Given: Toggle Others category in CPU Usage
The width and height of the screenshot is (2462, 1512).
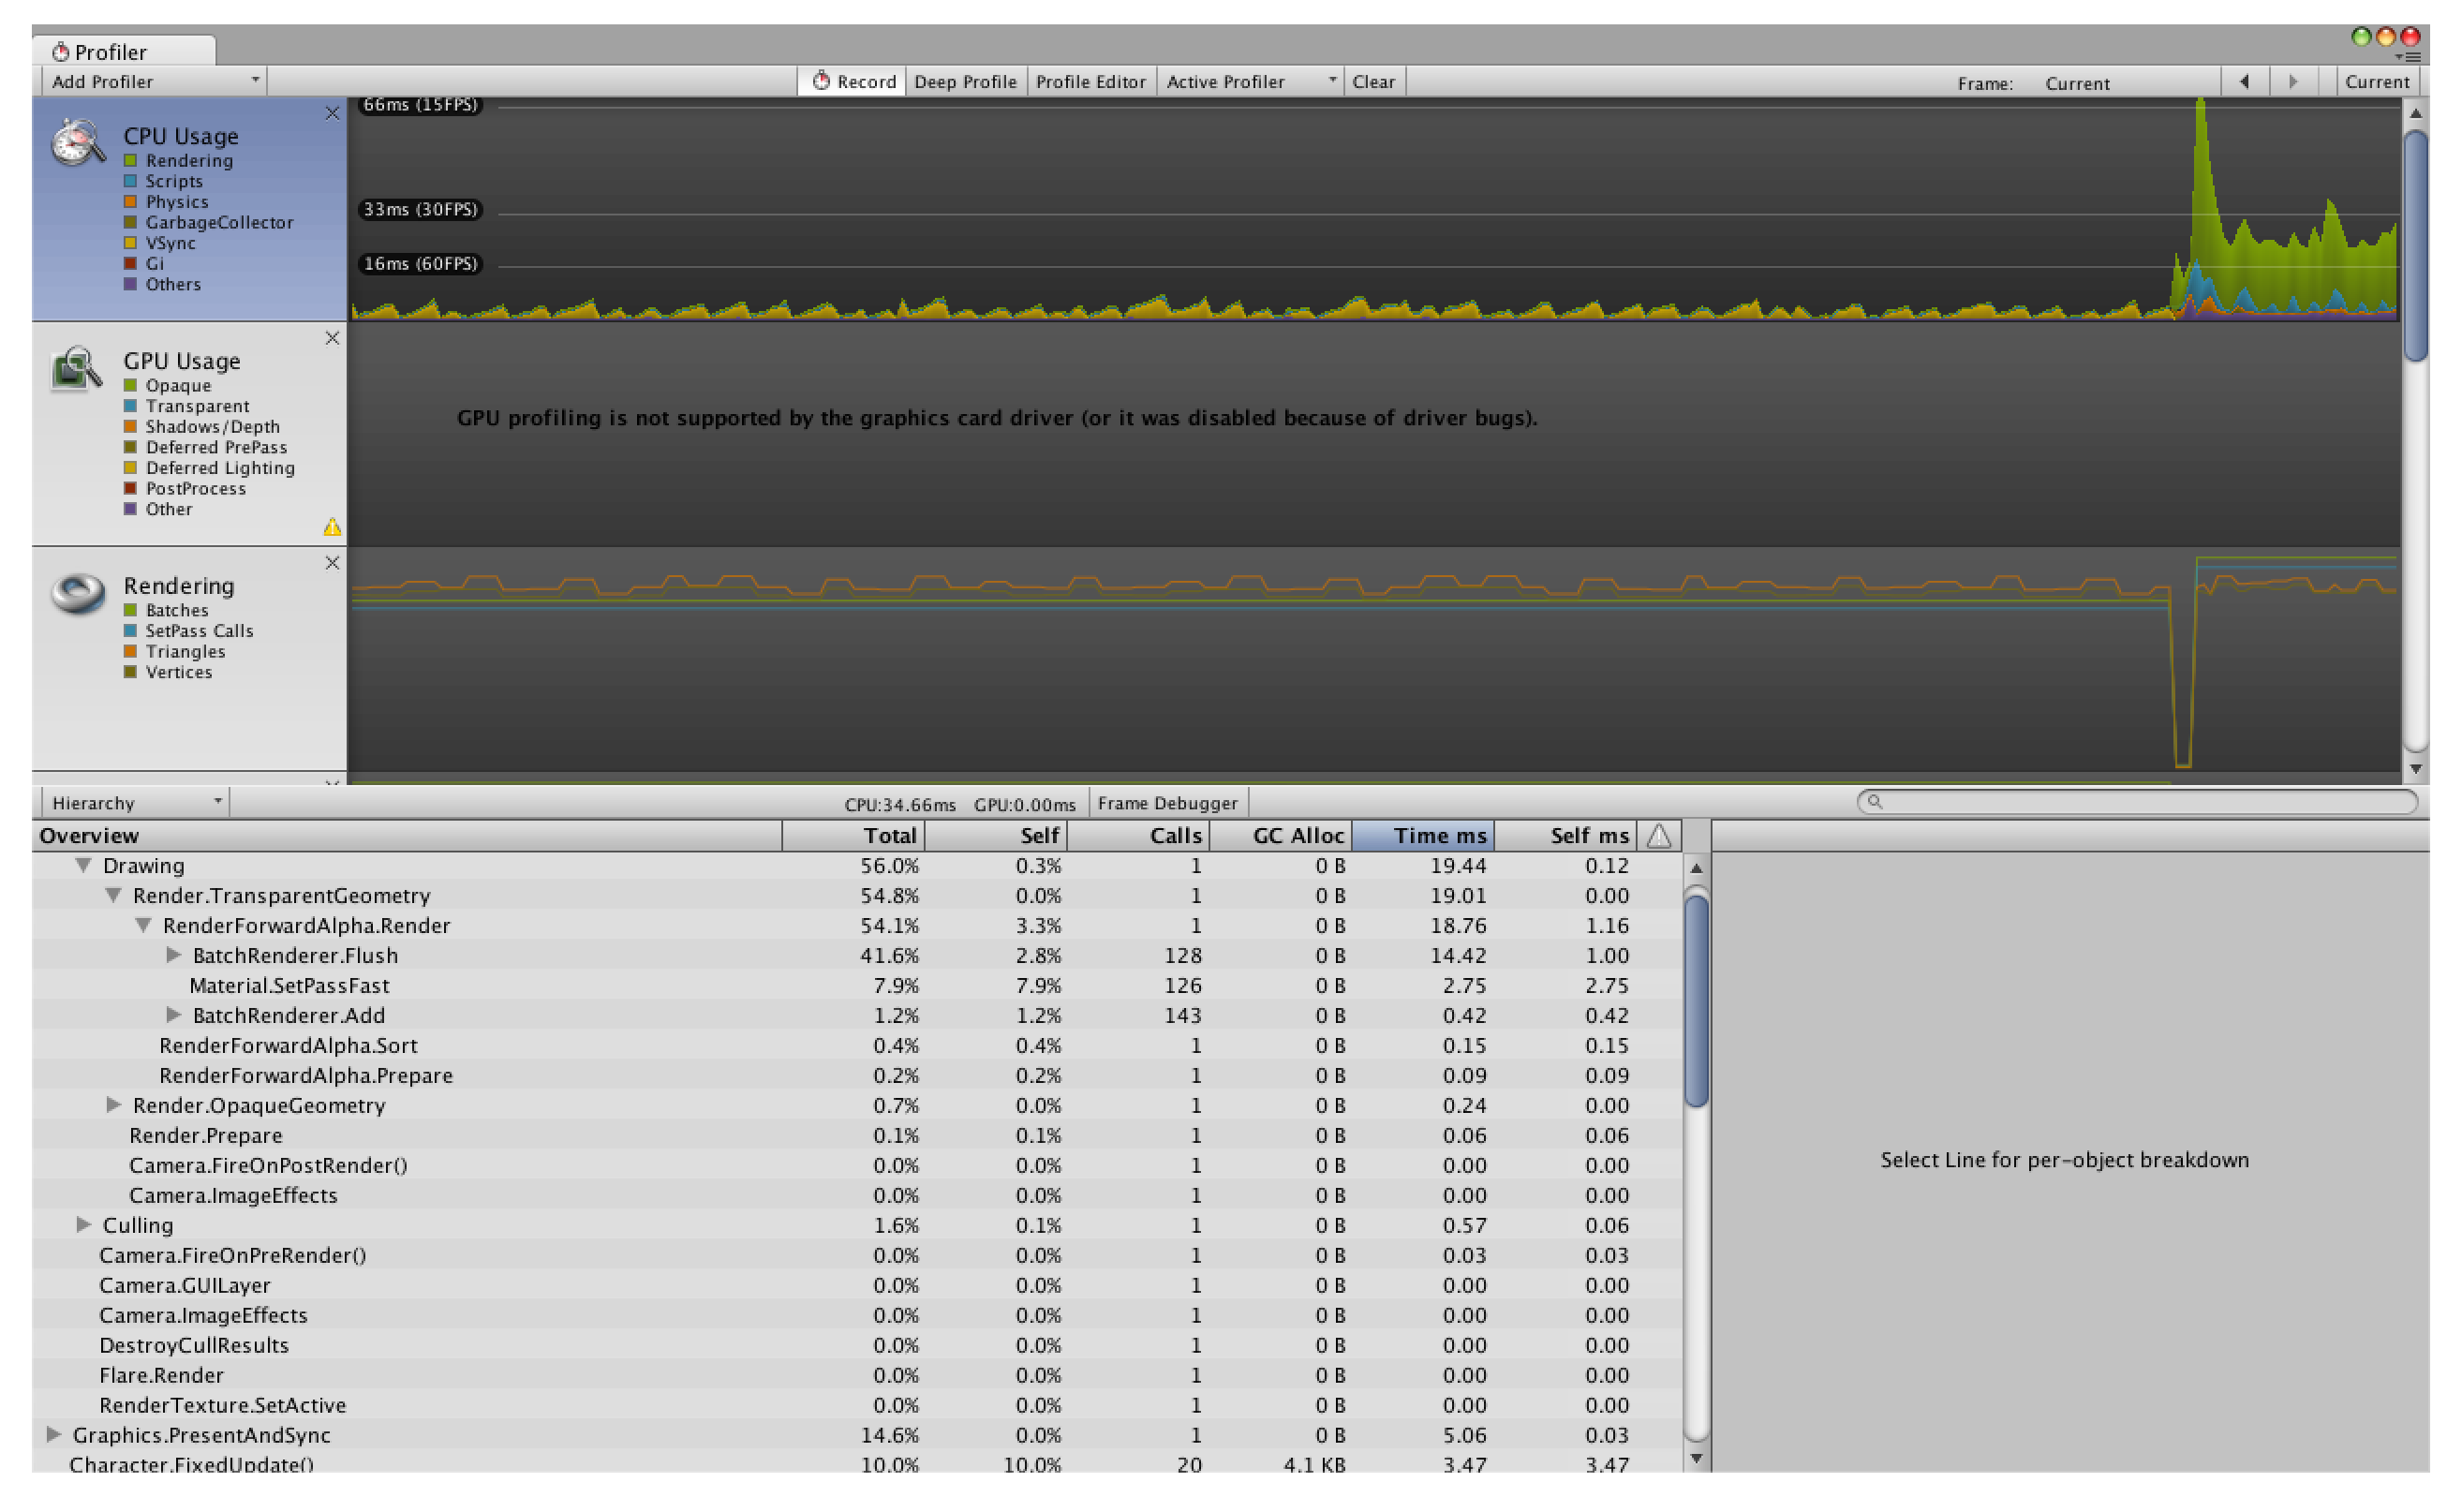Looking at the screenshot, I should pyautogui.click(x=130, y=284).
